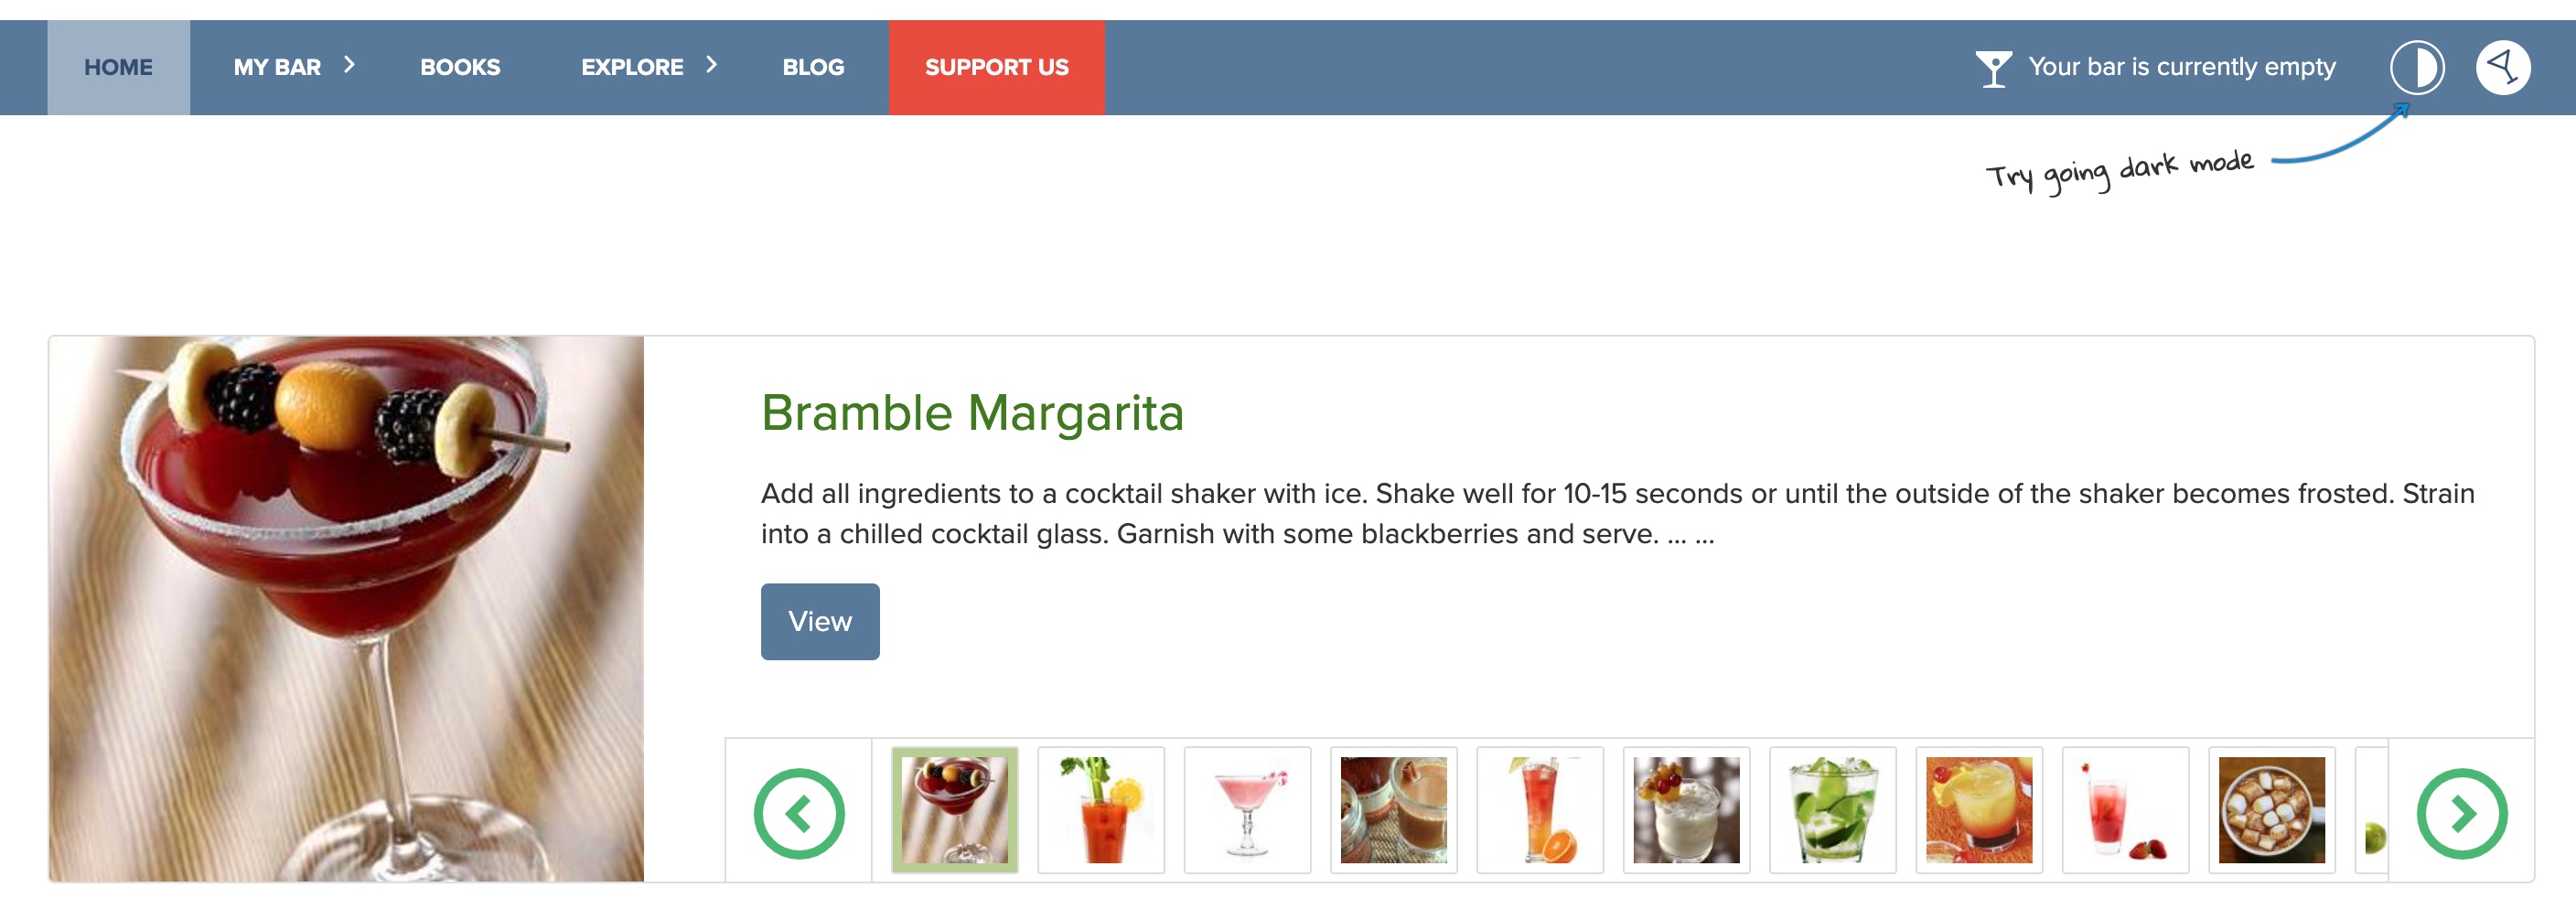Toggle dark mode contrast icon

[x=2416, y=68]
